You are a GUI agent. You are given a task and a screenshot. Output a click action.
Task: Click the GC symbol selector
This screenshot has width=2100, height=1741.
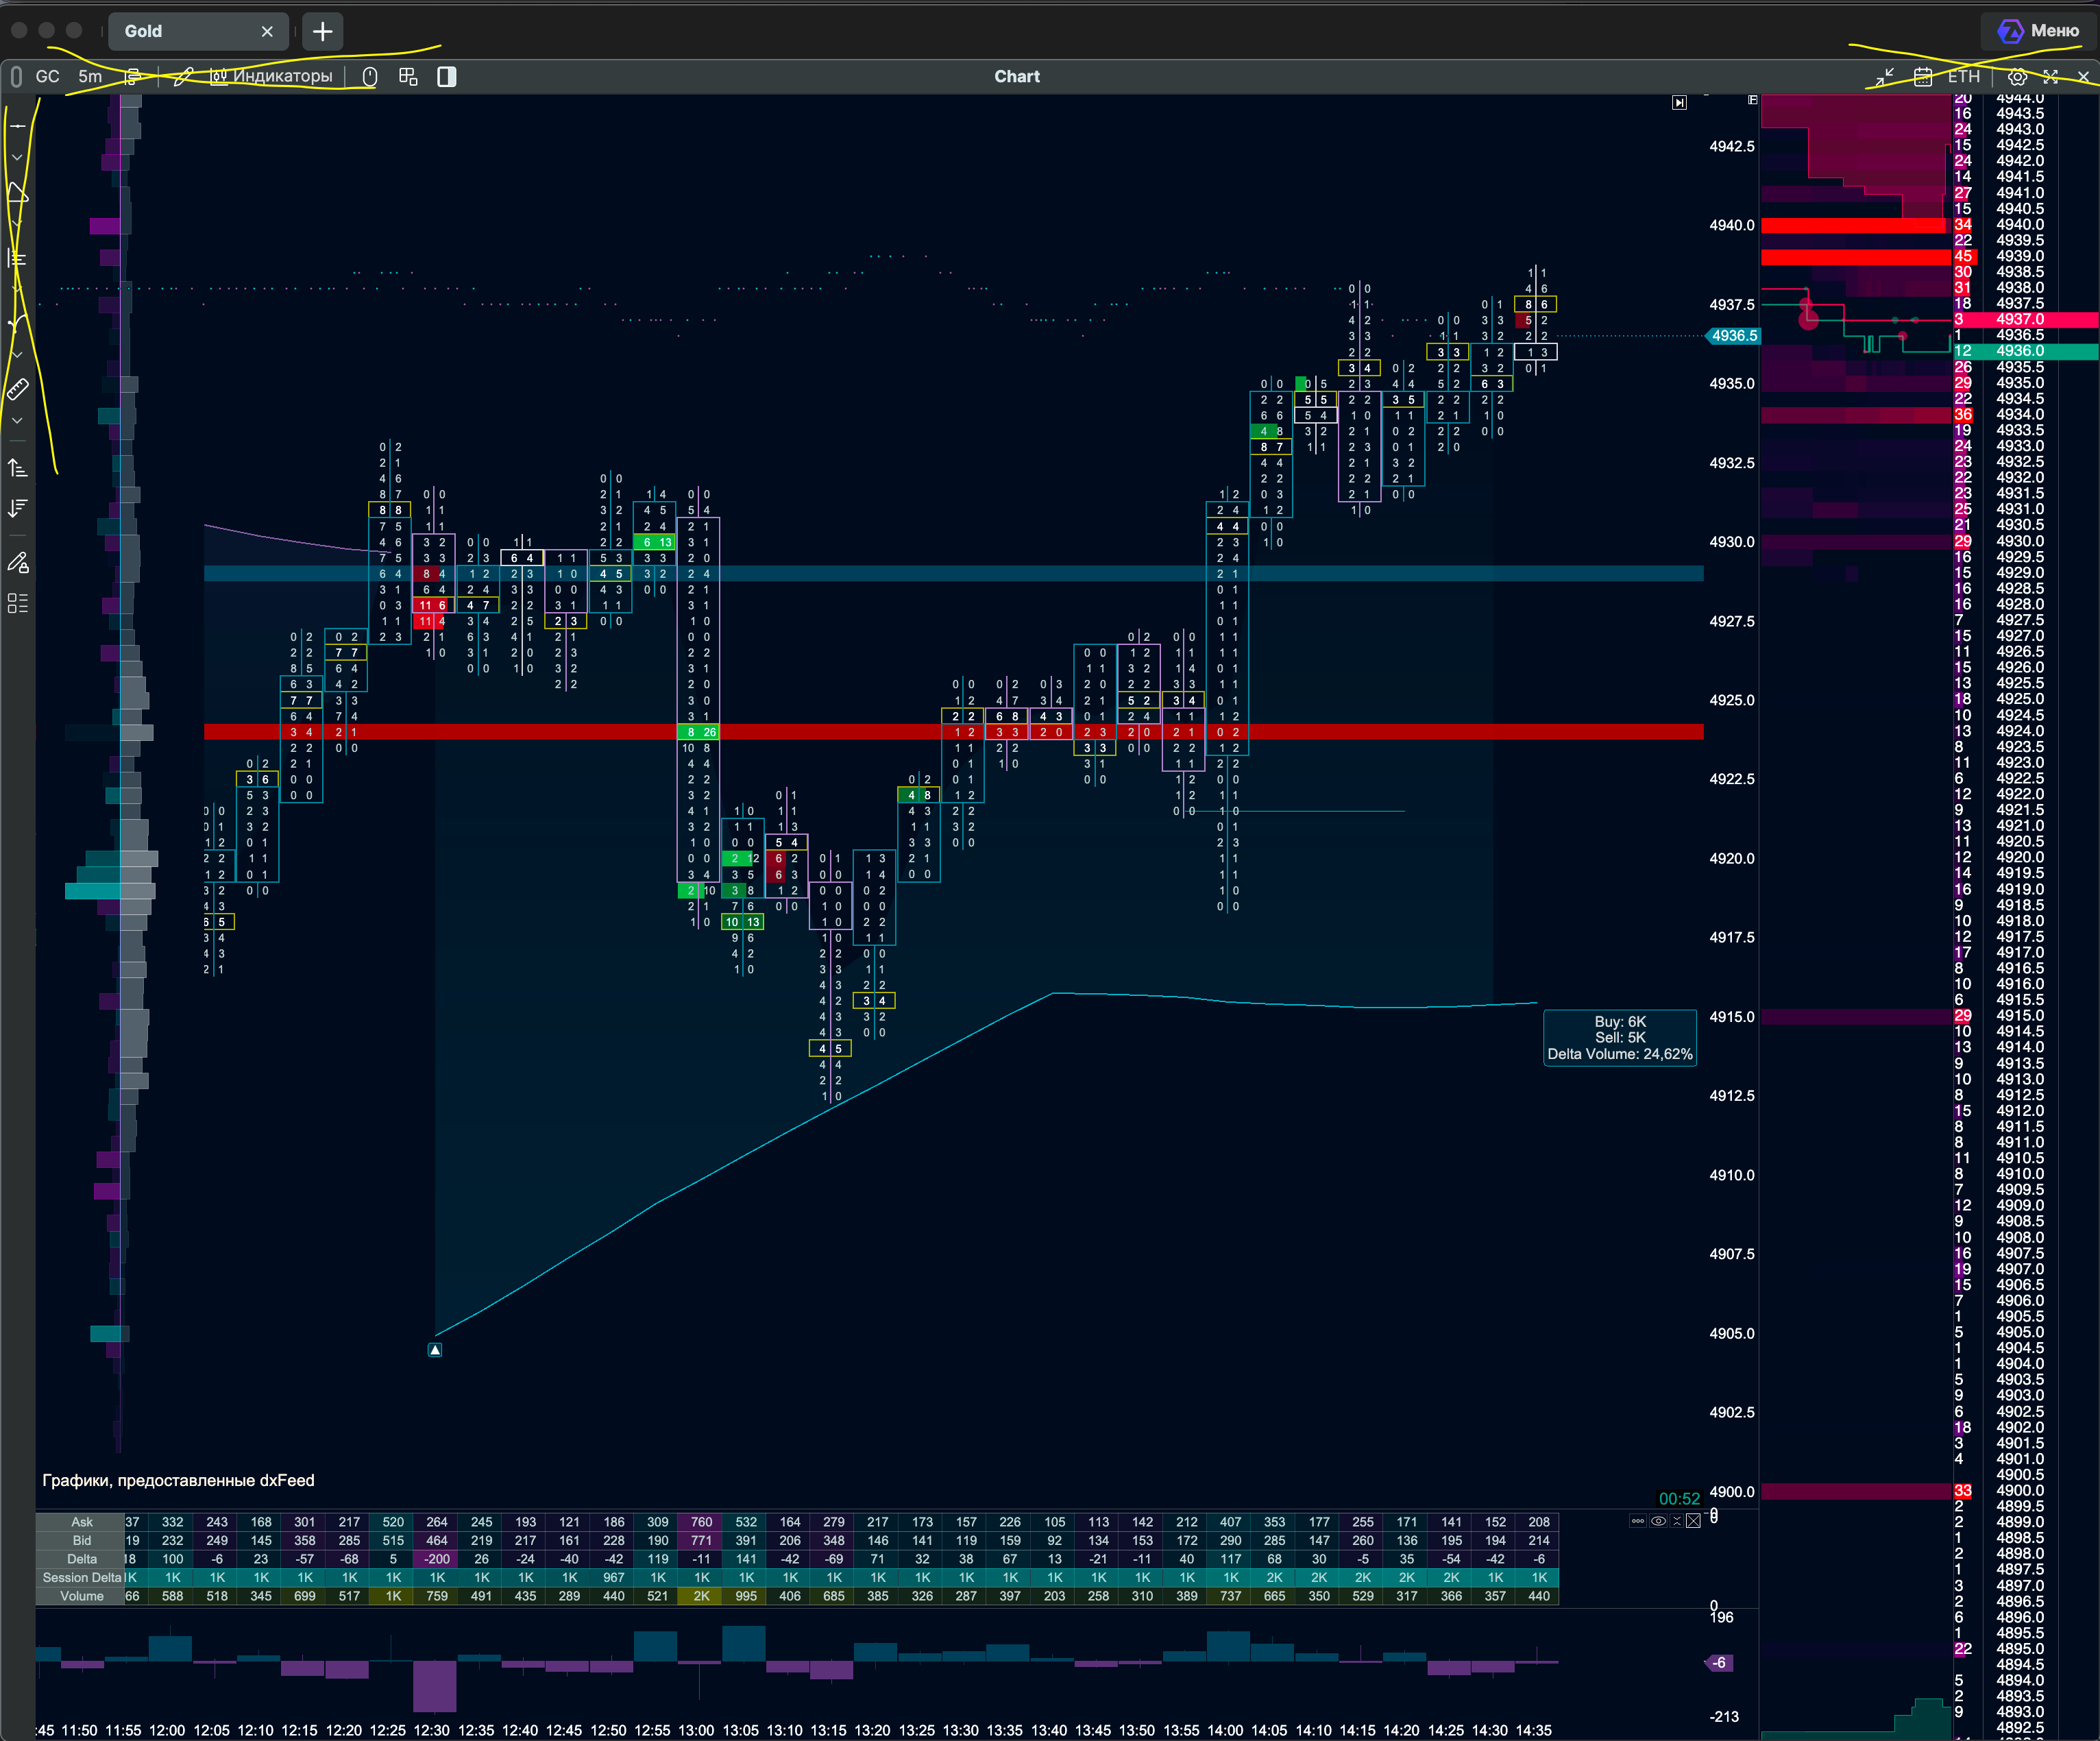coord(47,76)
